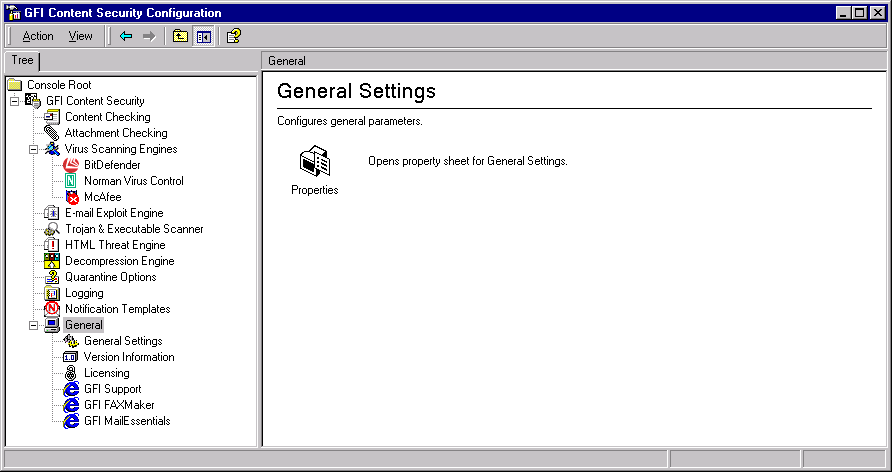Click the Attachment Checking paperclip icon

(x=52, y=133)
